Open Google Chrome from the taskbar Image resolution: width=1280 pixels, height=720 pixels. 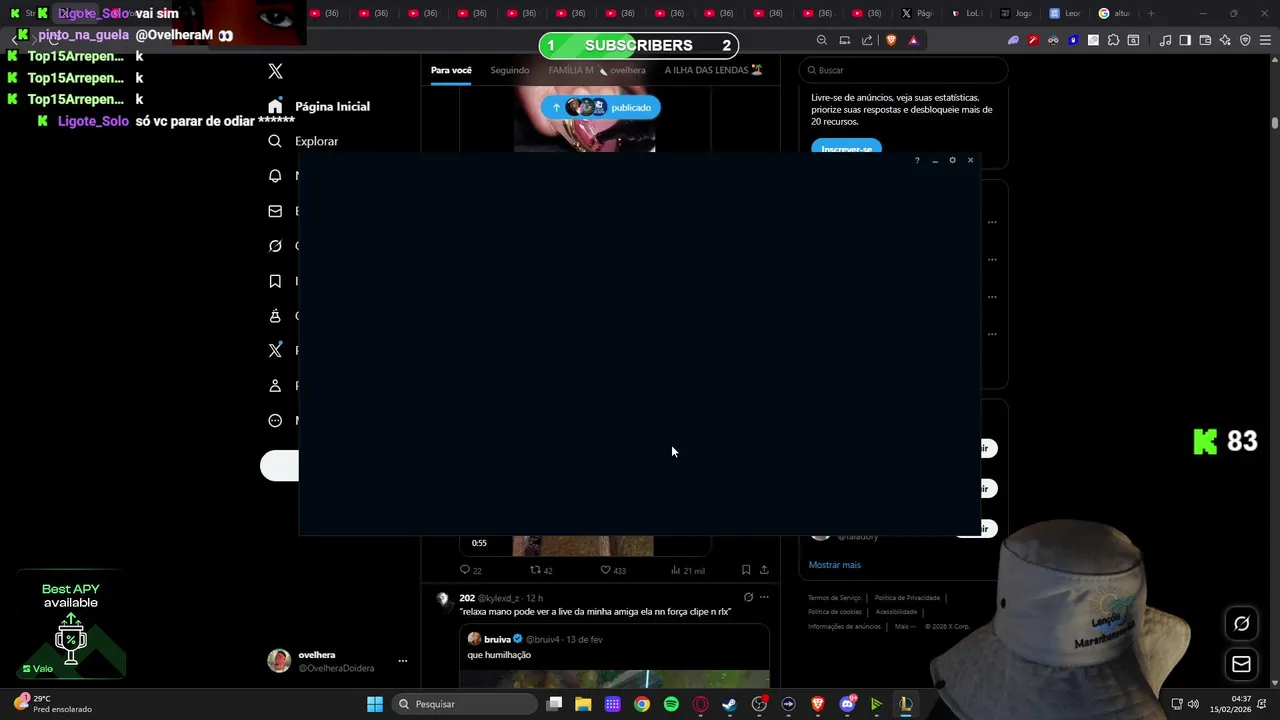tap(642, 704)
